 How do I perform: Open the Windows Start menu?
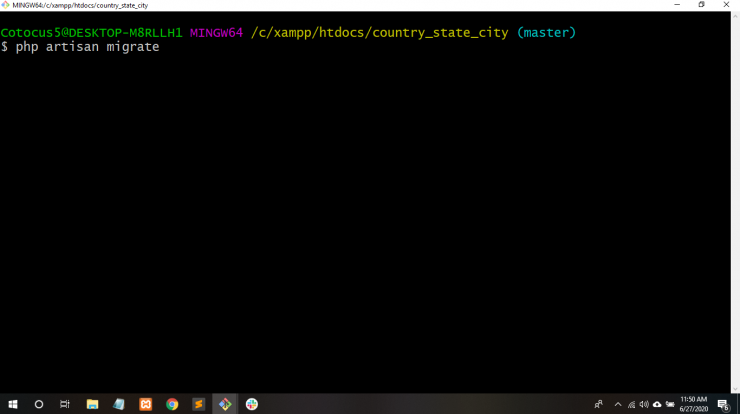[x=13, y=404]
